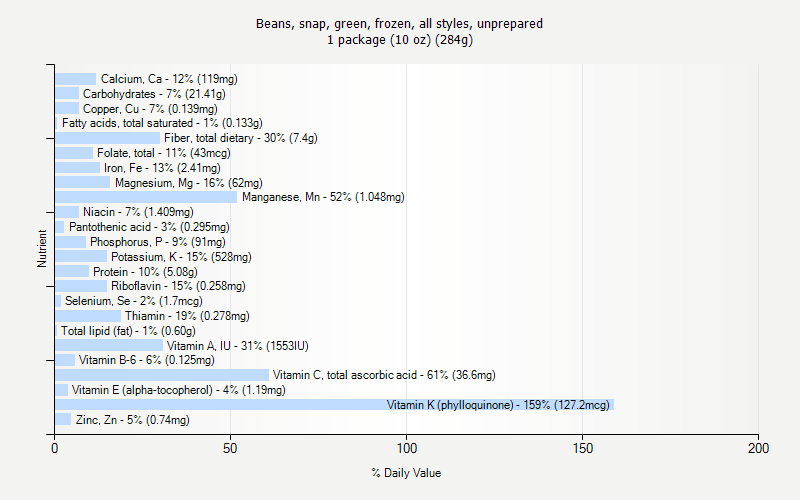
Task: Click the blue bar beside Protein
Action: (x=72, y=271)
